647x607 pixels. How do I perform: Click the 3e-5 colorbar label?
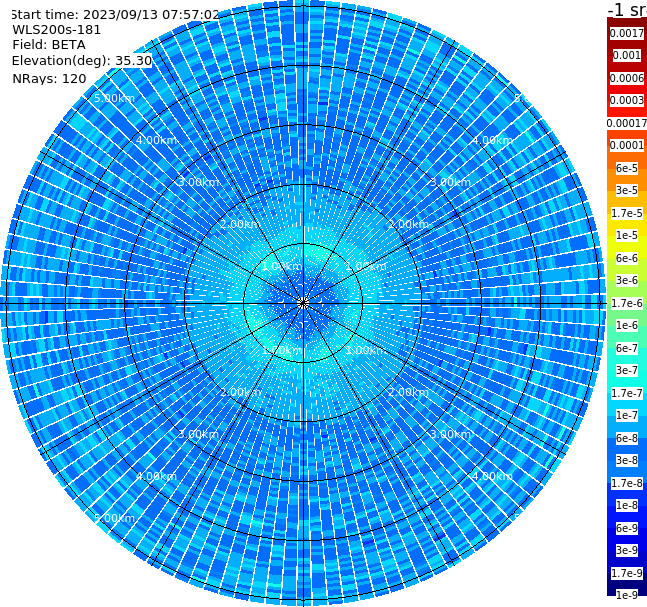click(x=627, y=190)
